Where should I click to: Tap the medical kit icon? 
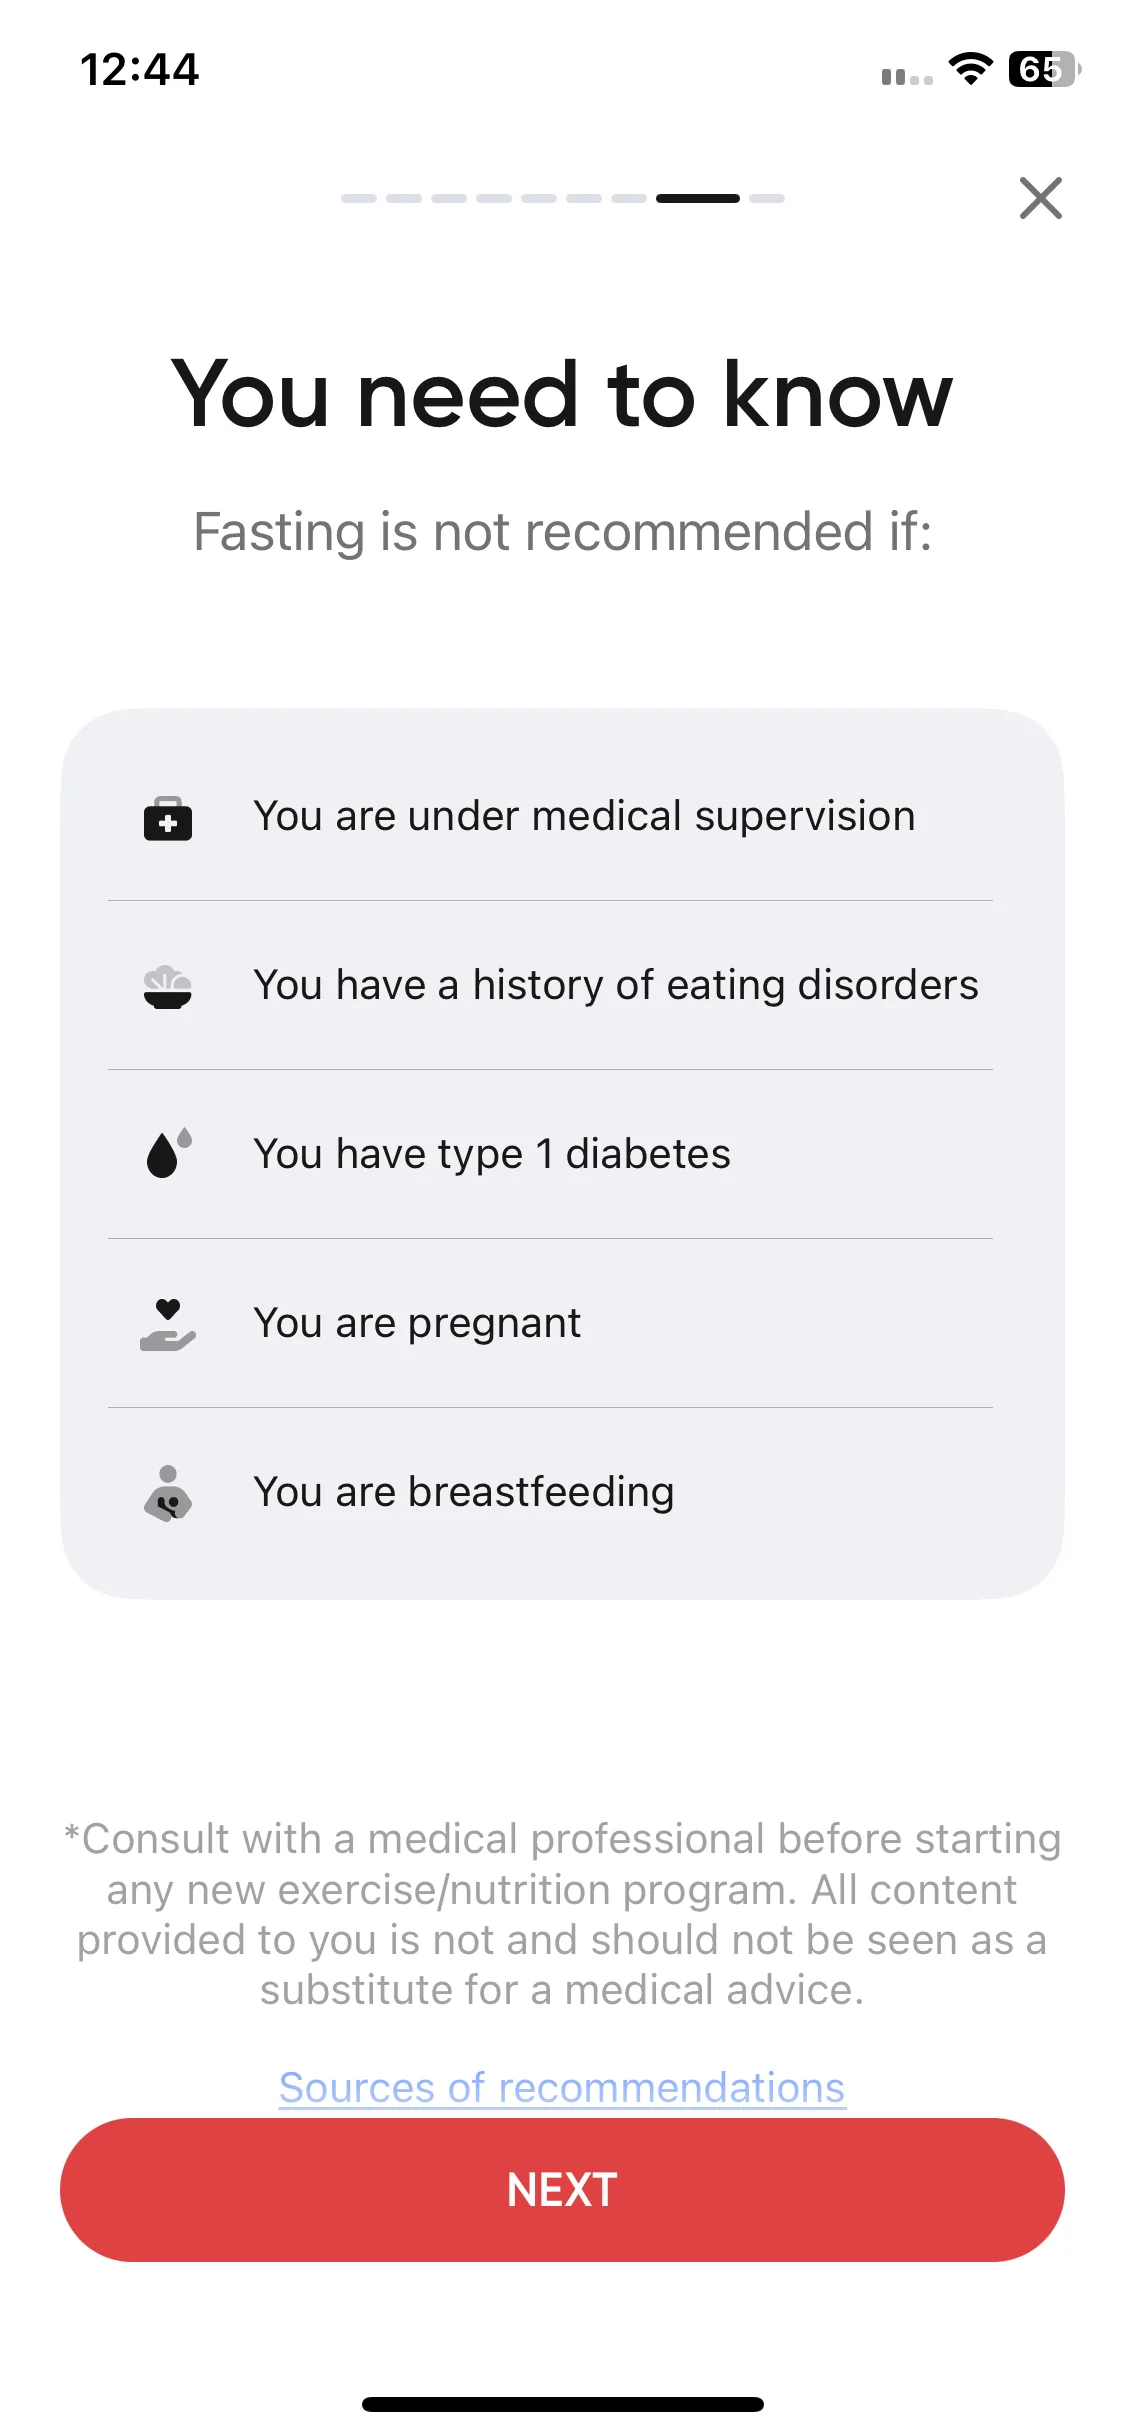168,819
